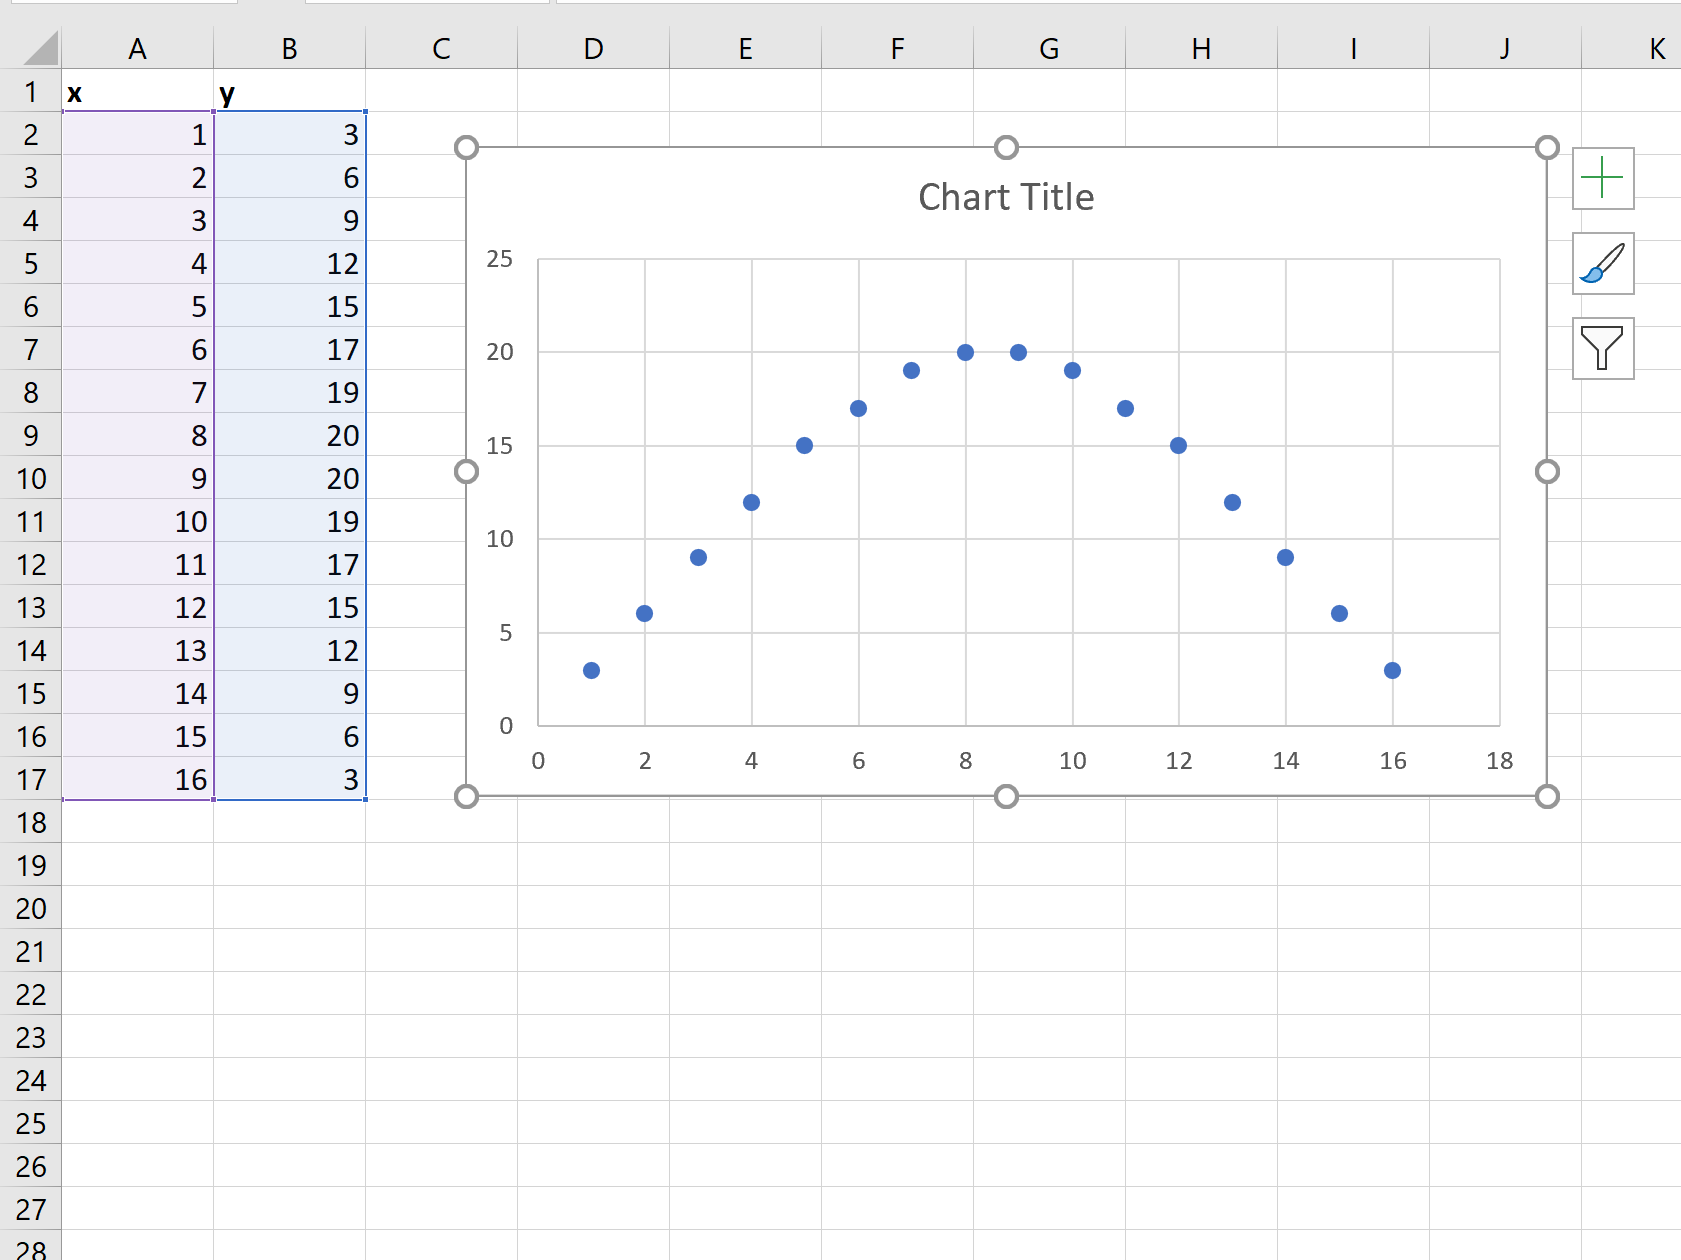Click cell B7 with value 17
This screenshot has height=1260, width=1681.
pos(290,349)
